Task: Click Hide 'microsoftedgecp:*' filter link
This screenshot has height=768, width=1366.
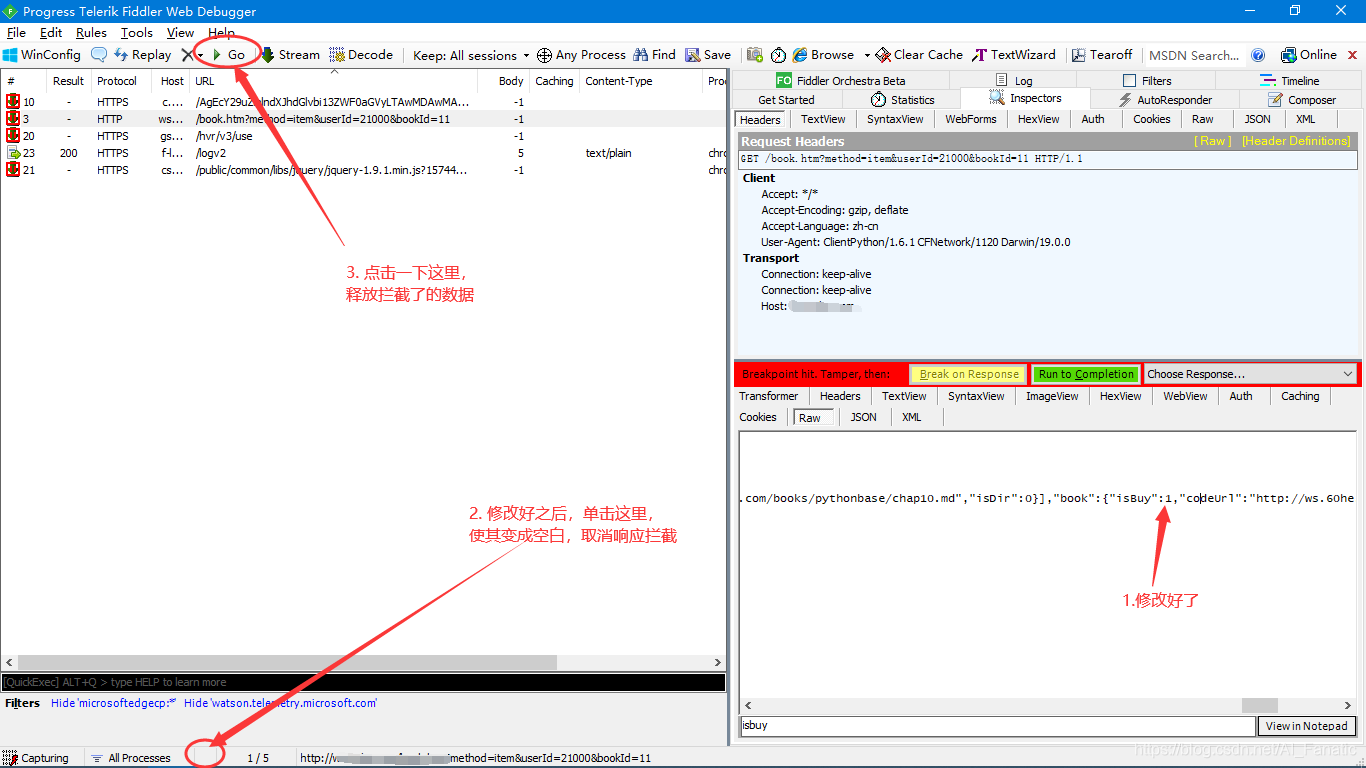Action: (x=113, y=703)
